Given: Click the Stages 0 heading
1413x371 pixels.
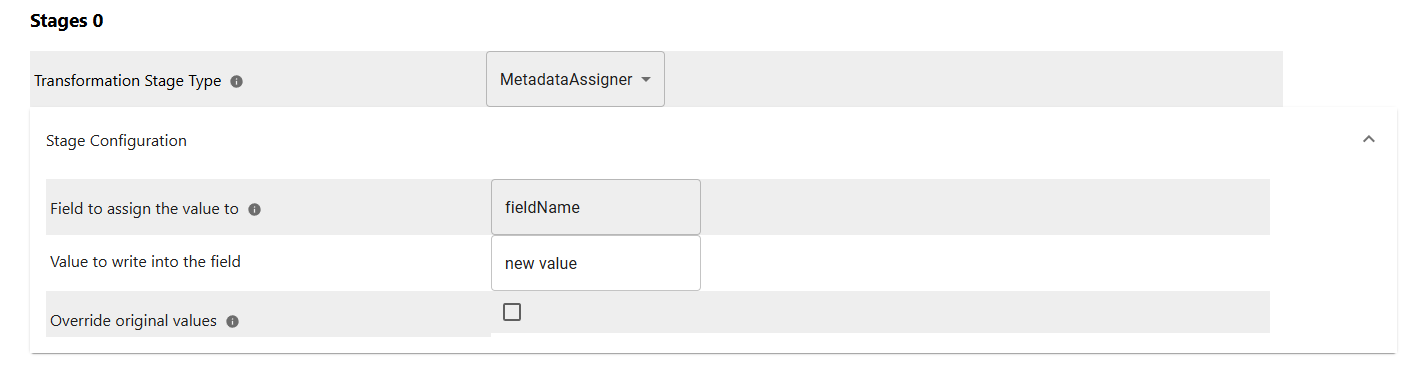Looking at the screenshot, I should [67, 21].
